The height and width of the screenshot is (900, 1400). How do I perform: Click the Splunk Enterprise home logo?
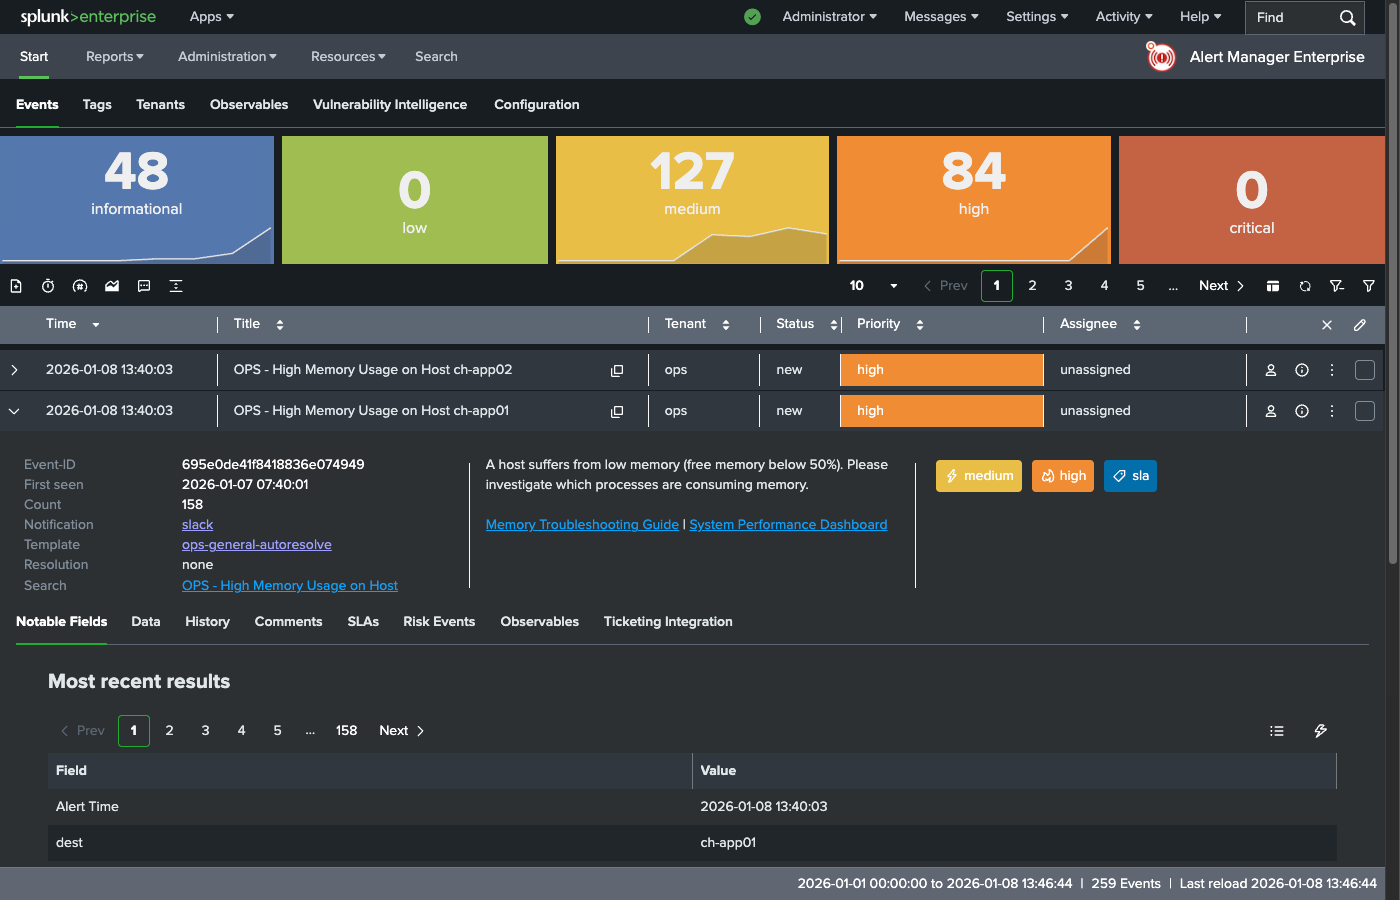point(90,16)
